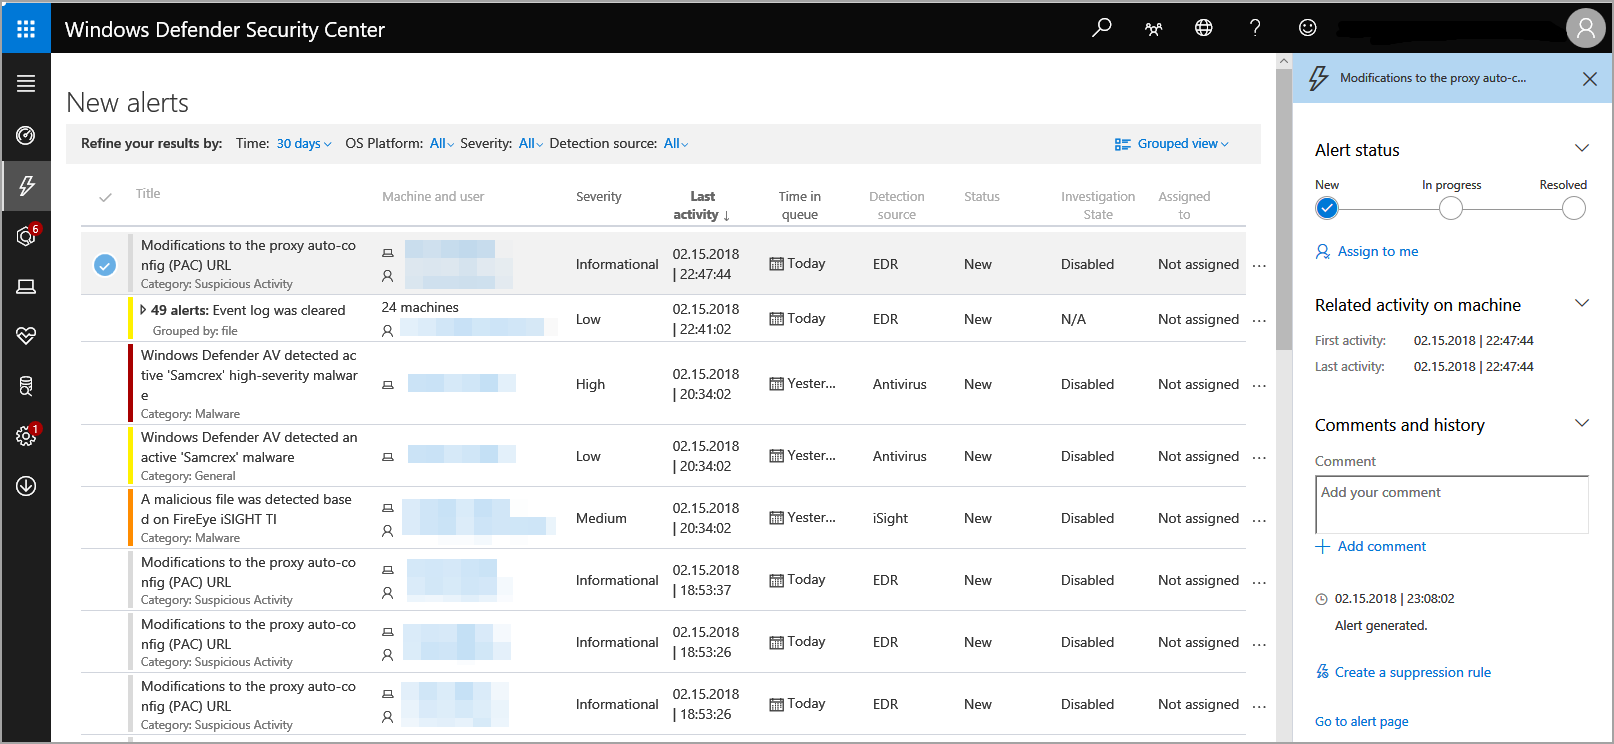Viewport: 1614px width, 744px height.
Task: Set alert status to In progress
Action: point(1450,208)
